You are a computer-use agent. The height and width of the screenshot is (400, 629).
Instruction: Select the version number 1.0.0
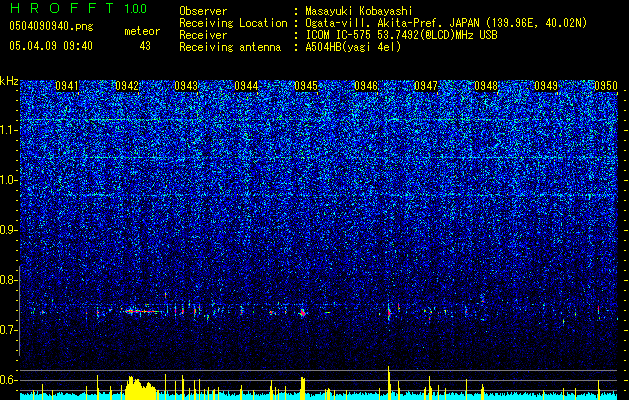click(135, 9)
